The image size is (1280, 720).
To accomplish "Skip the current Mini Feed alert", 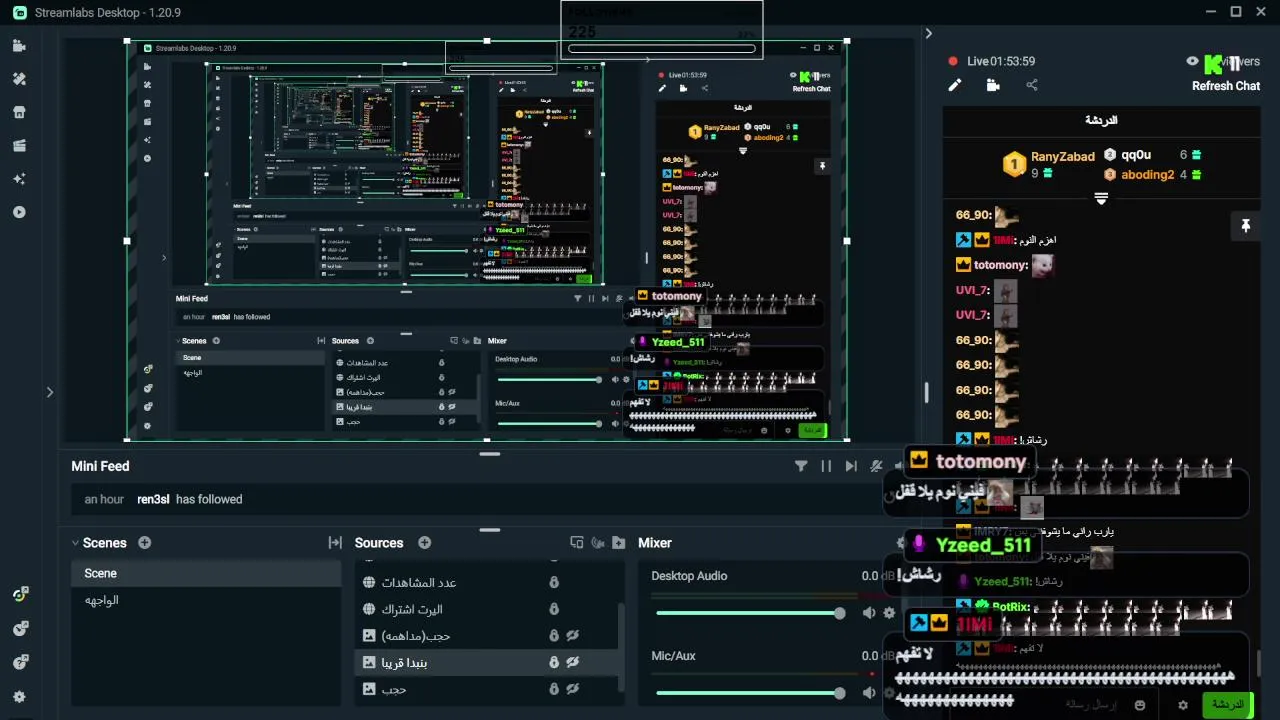I will point(851,466).
